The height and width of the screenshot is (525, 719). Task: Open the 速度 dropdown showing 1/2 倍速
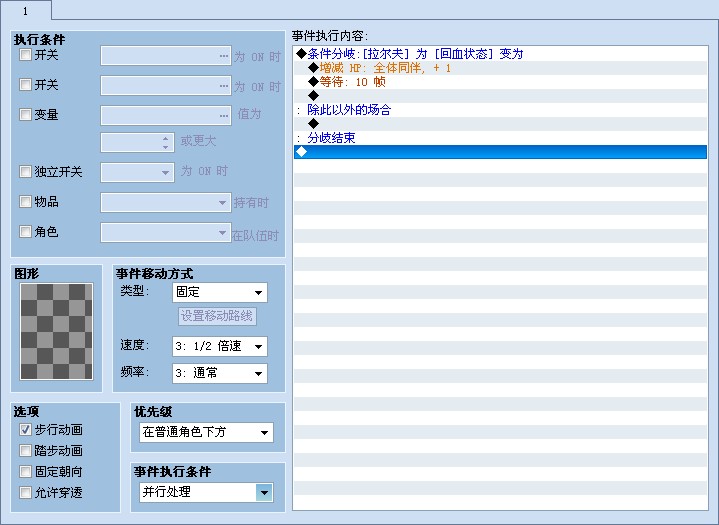pyautogui.click(x=220, y=346)
